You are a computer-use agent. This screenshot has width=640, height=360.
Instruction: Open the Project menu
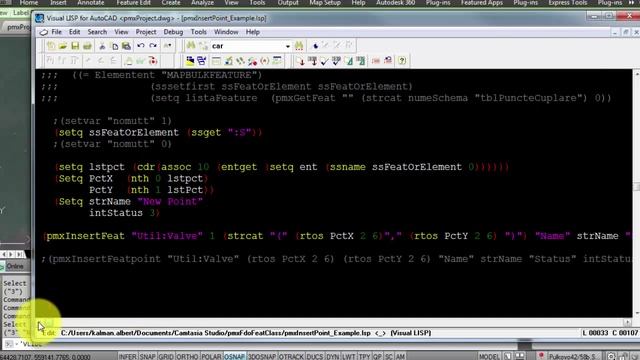pos(146,32)
